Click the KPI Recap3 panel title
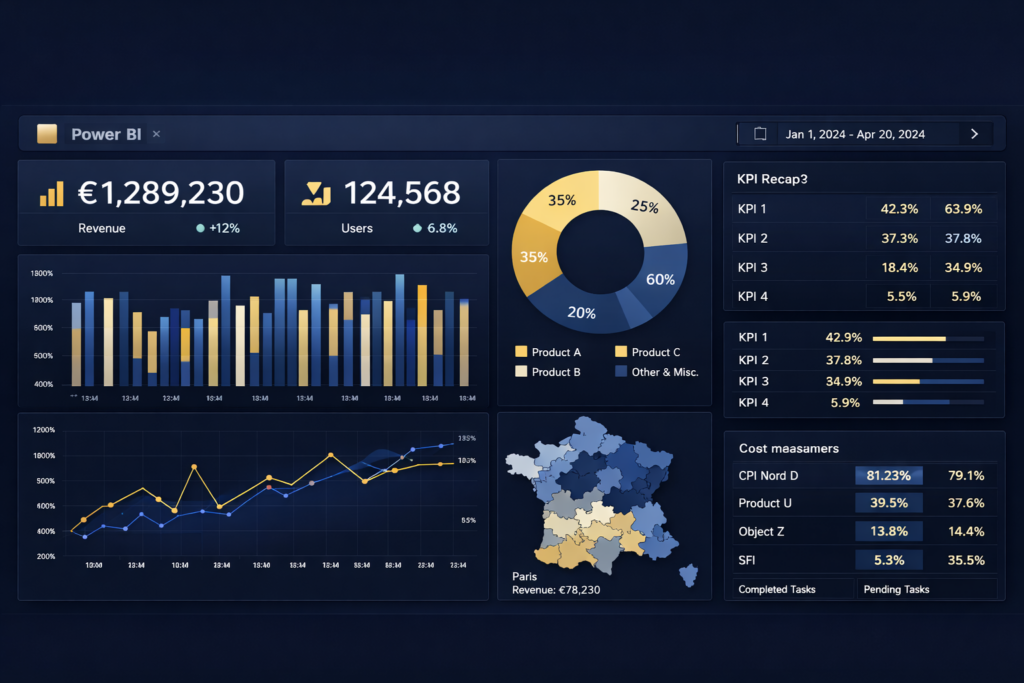Viewport: 1024px width, 683px height. (x=772, y=179)
